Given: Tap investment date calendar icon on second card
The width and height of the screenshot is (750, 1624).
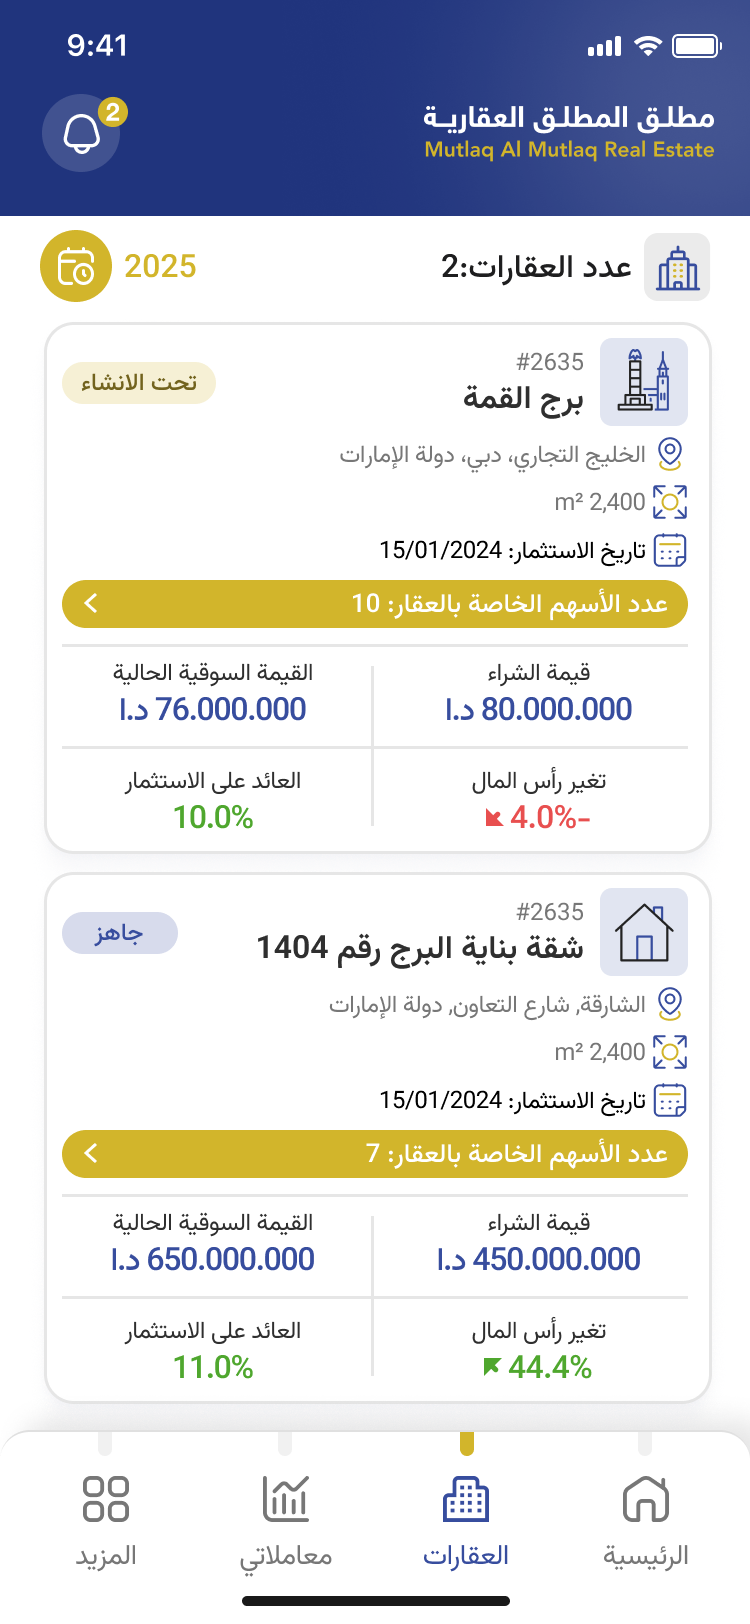Looking at the screenshot, I should (670, 1100).
